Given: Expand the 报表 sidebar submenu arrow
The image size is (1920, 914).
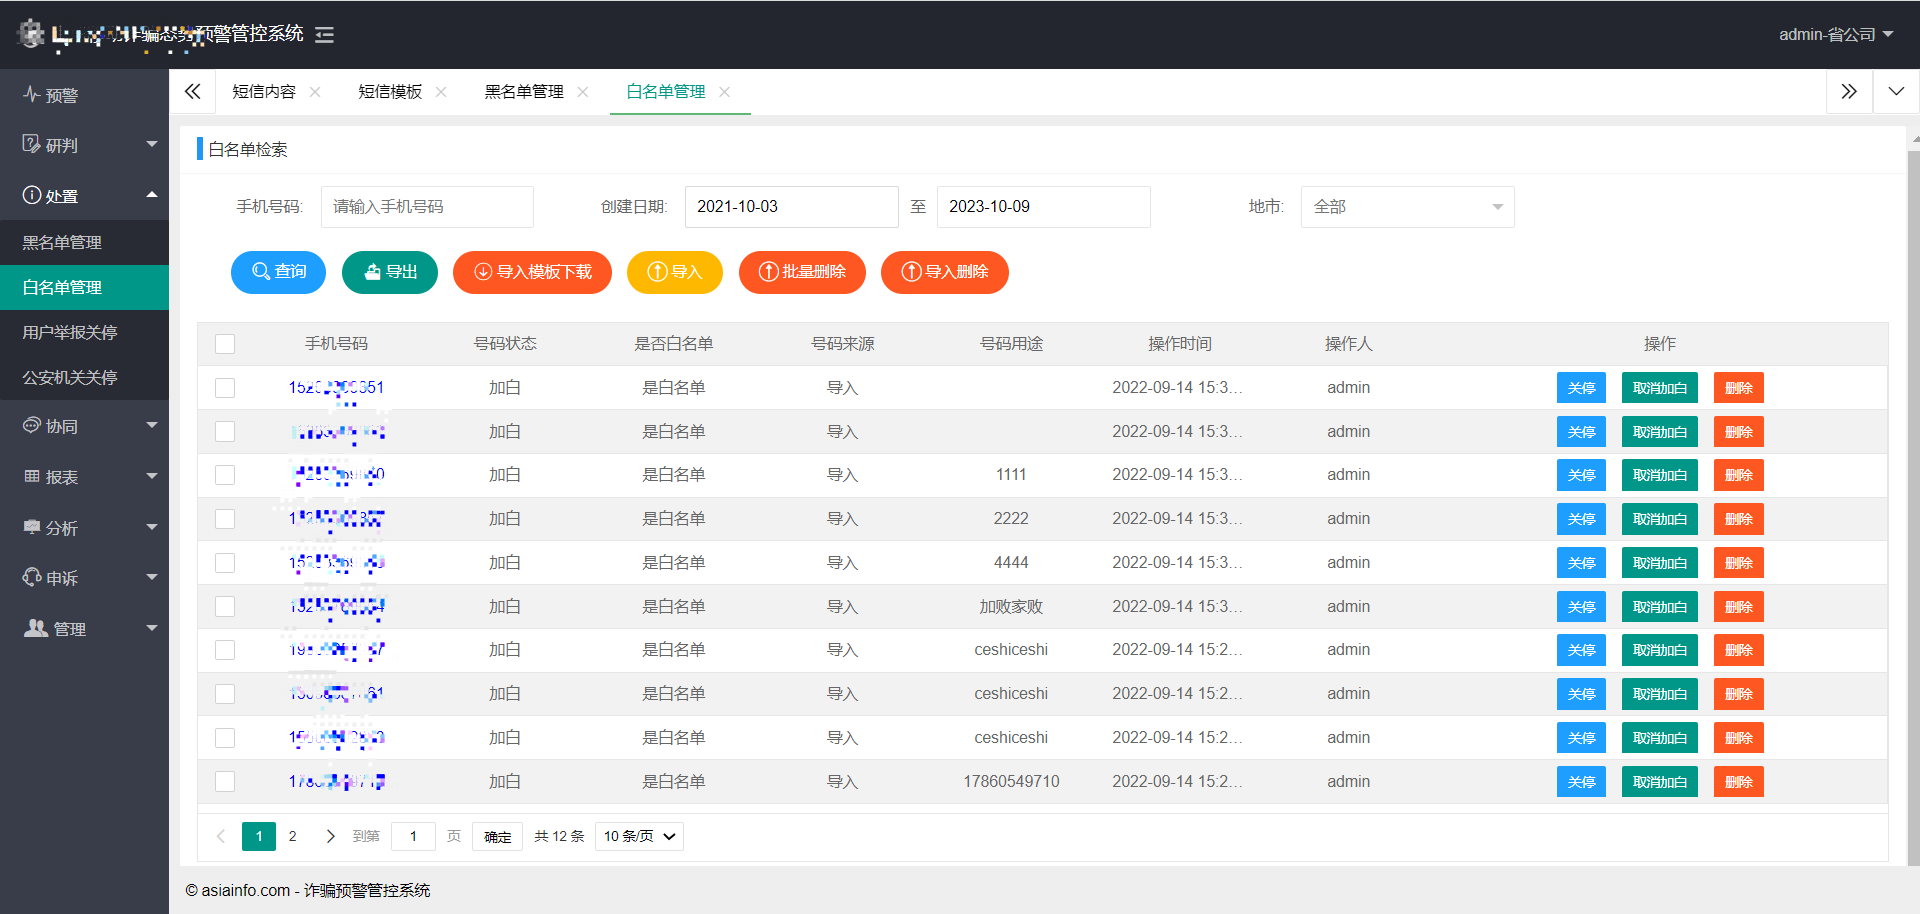Looking at the screenshot, I should pos(152,476).
